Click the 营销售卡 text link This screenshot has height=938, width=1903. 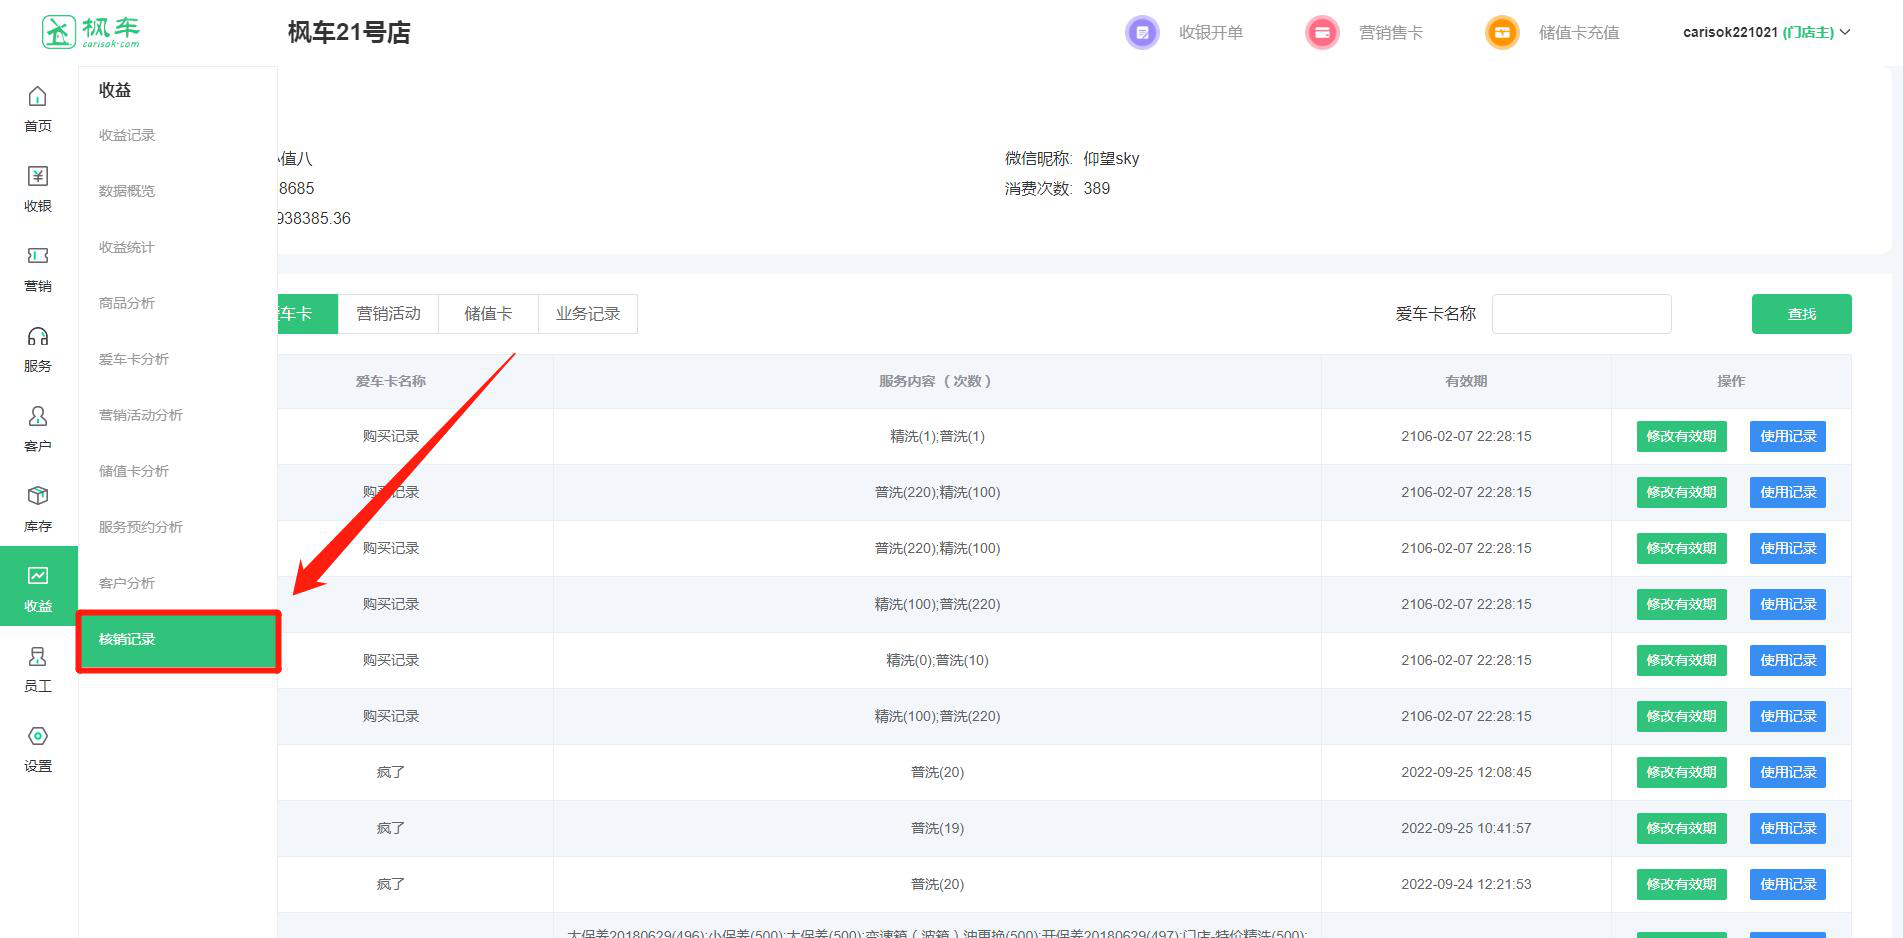[1391, 32]
